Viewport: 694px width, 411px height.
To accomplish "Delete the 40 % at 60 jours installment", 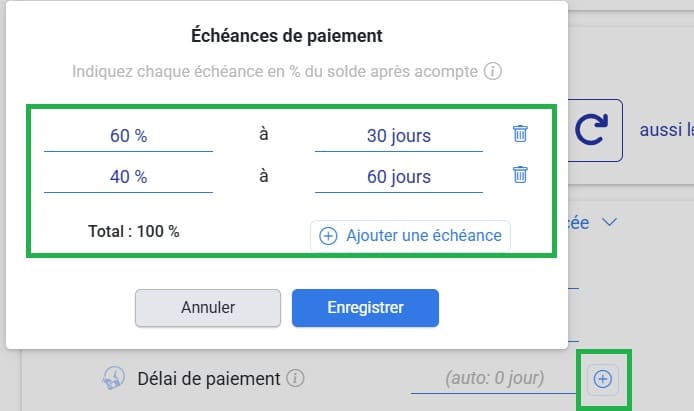I will point(520,175).
